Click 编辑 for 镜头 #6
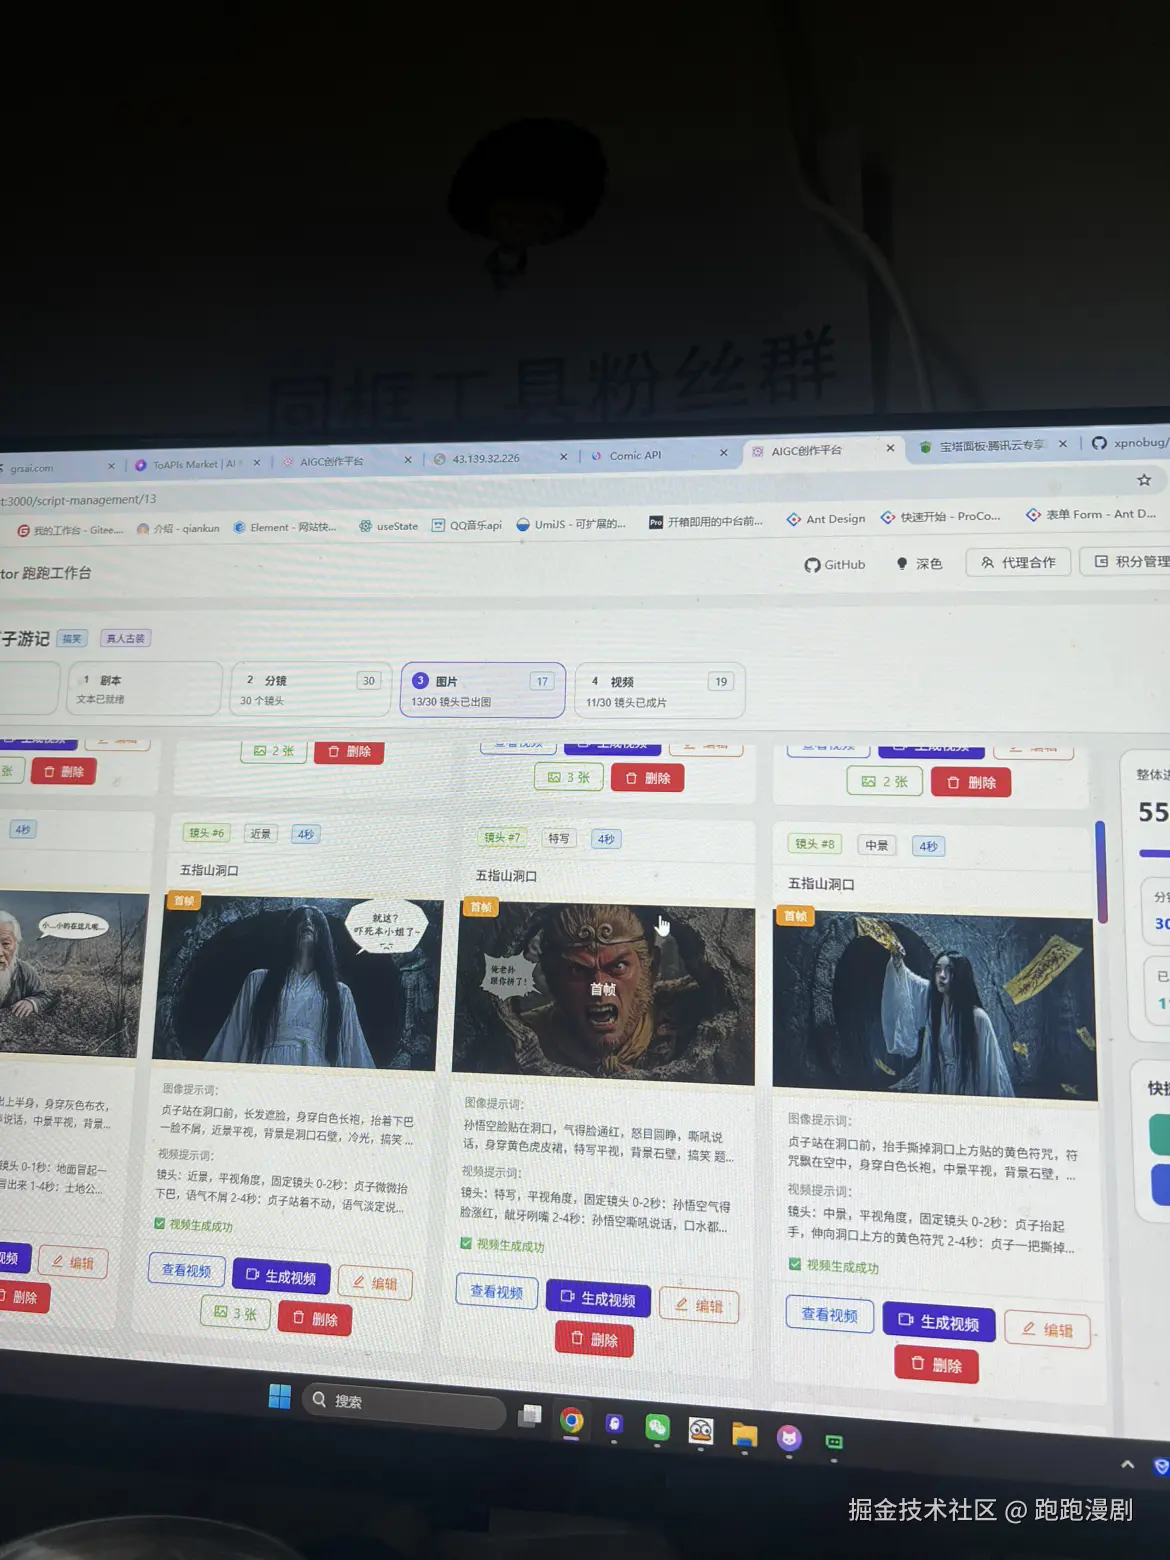 [375, 1283]
